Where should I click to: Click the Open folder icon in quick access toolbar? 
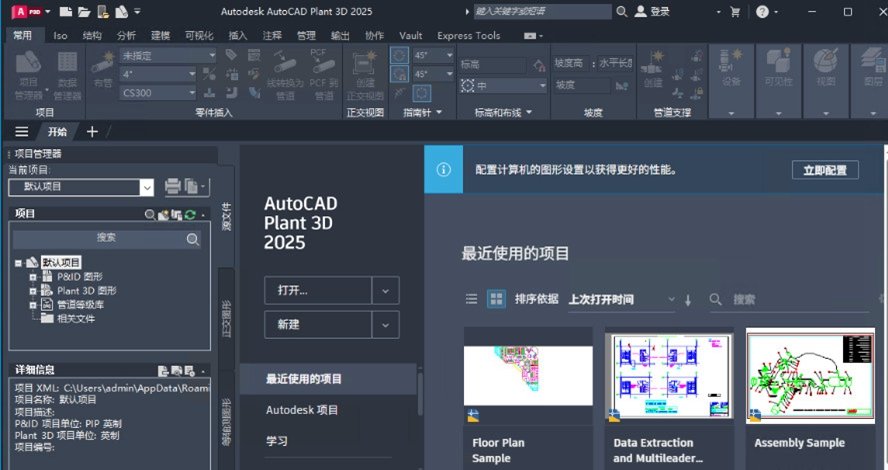coord(84,11)
